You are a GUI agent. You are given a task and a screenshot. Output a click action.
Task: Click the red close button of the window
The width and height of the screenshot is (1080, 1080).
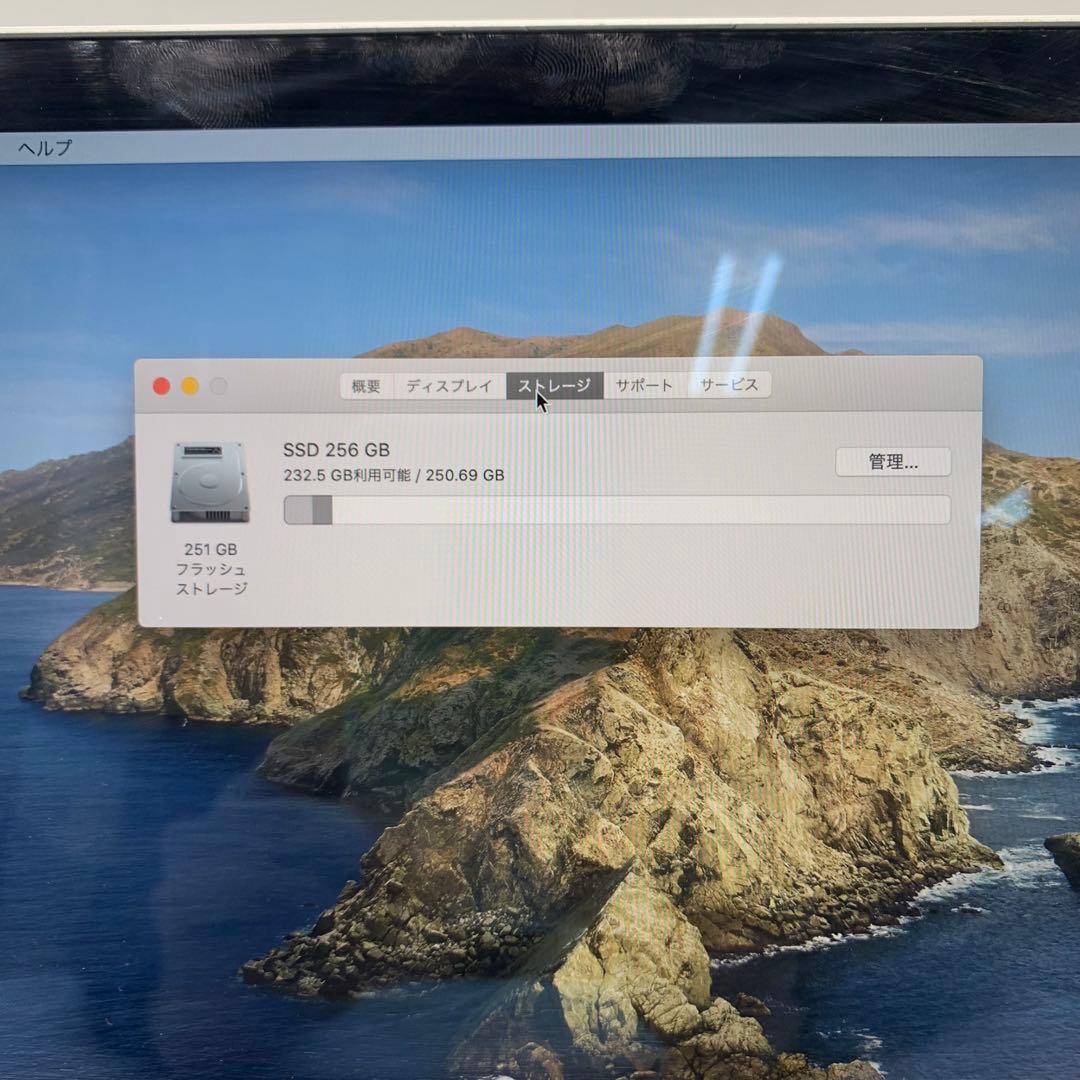[x=161, y=384]
